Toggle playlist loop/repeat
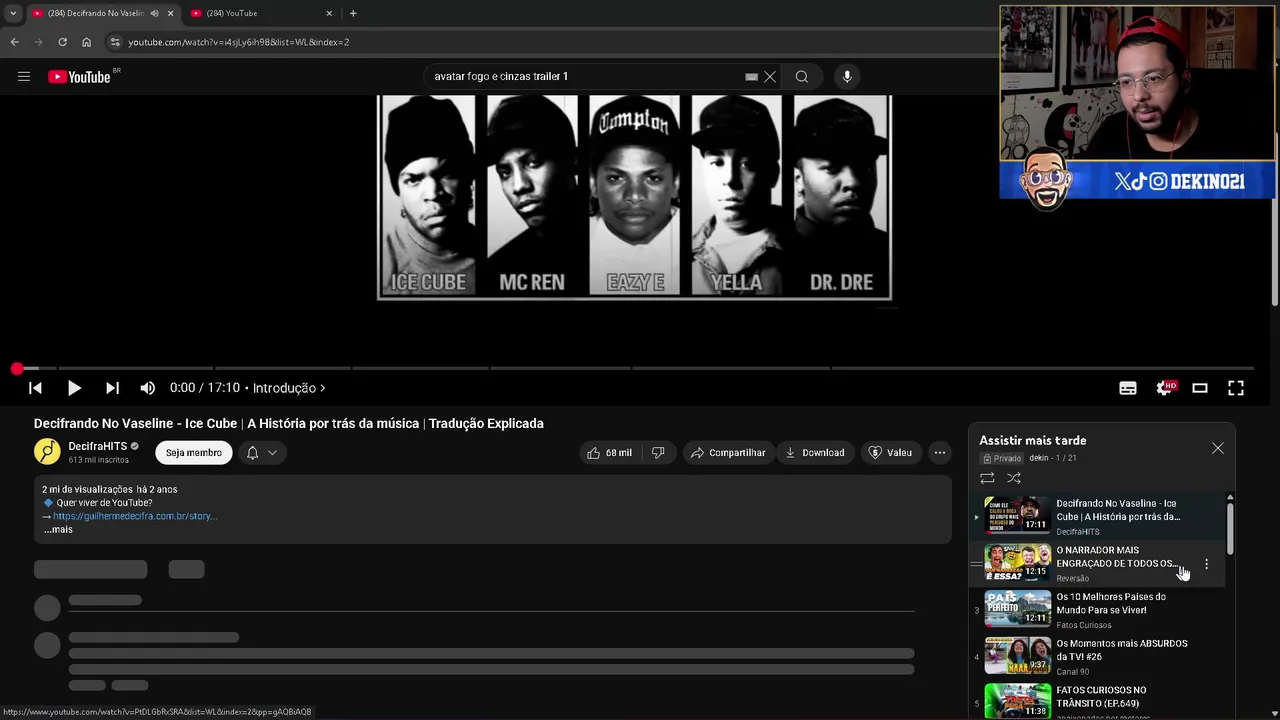 tap(987, 478)
